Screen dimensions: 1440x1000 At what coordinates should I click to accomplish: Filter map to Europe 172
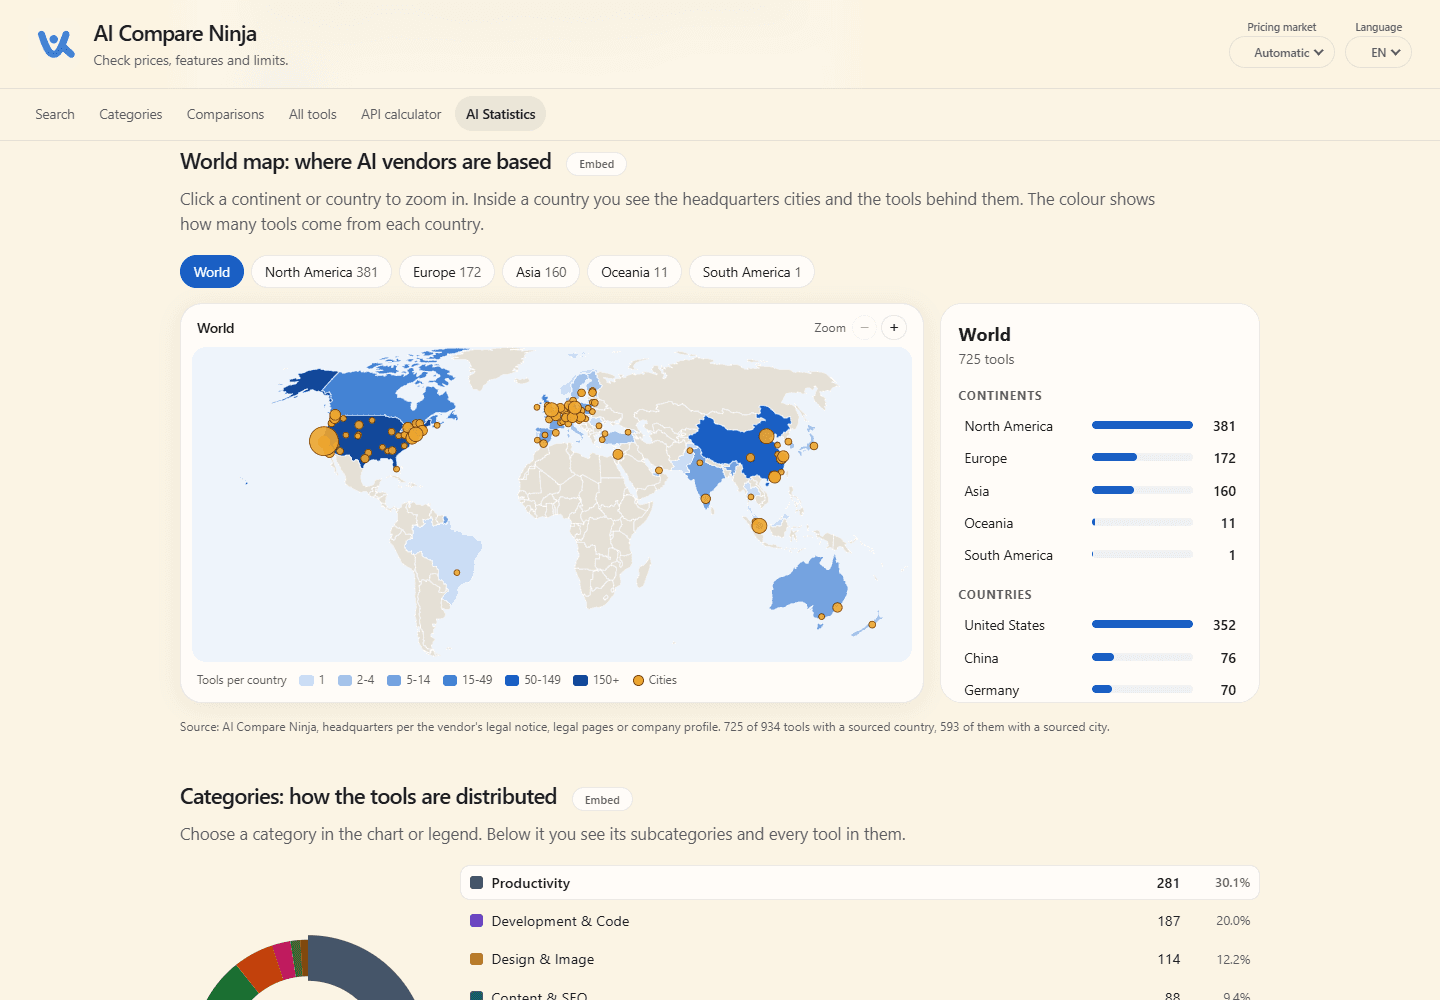coord(447,272)
